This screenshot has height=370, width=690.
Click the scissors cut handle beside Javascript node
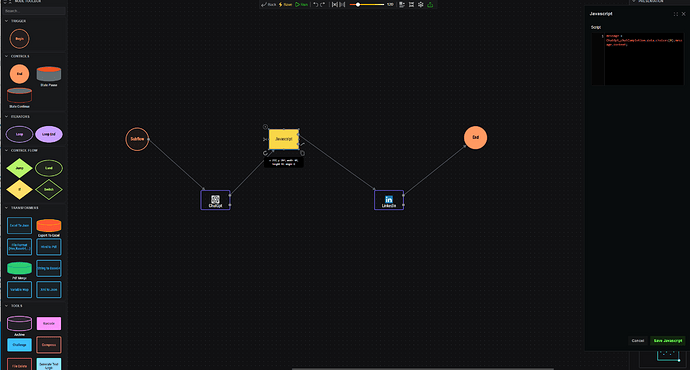(x=265, y=139)
